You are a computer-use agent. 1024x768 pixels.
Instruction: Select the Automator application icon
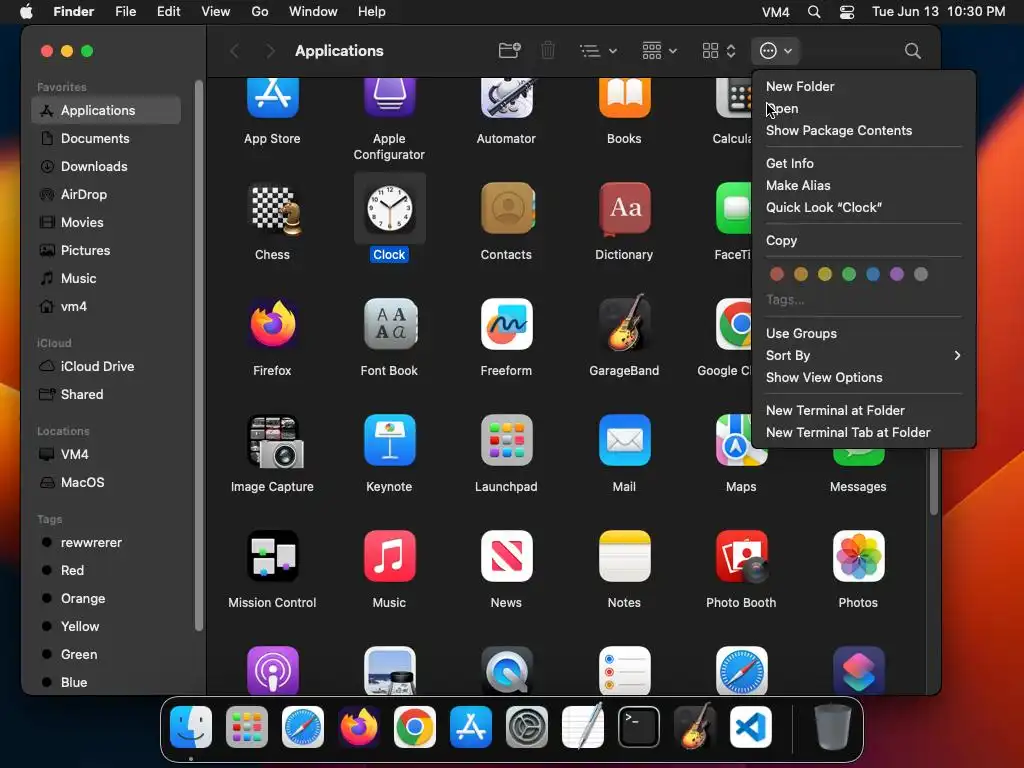click(x=507, y=98)
